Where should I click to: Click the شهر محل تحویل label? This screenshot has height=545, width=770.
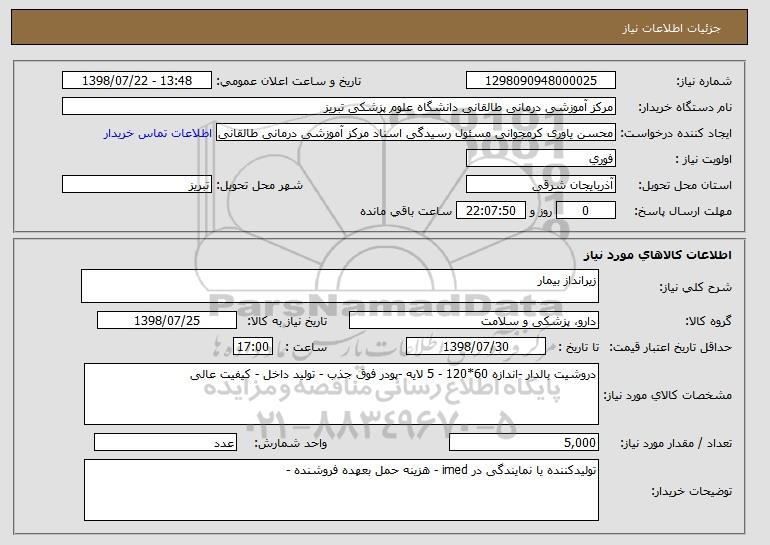[260, 186]
